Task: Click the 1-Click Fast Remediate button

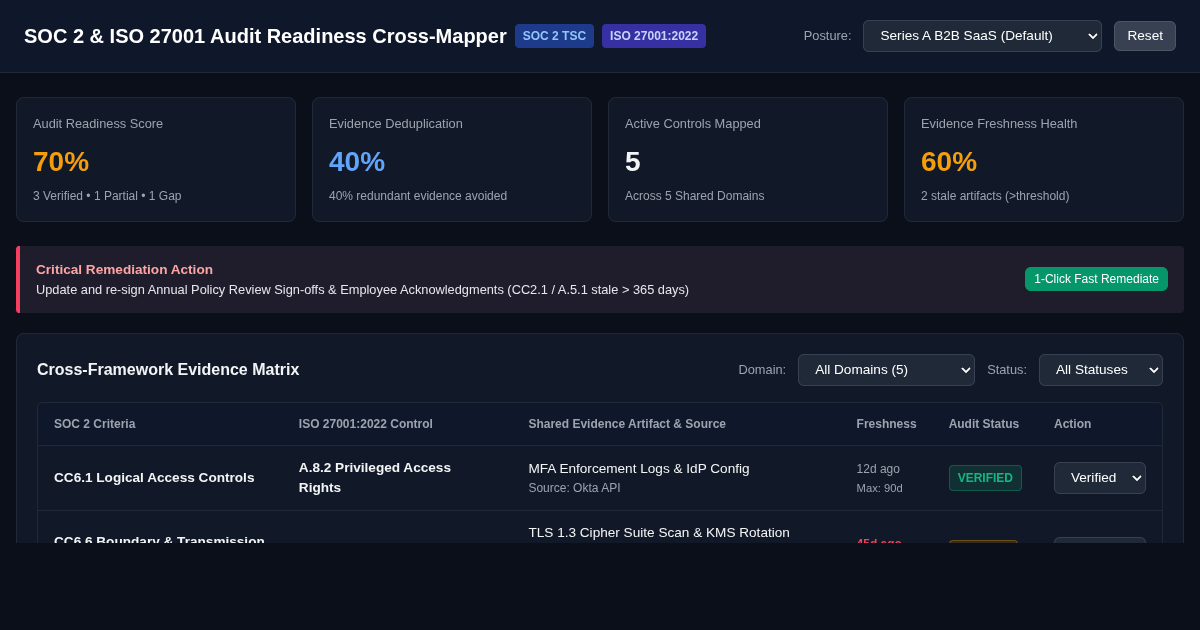Action: pyautogui.click(x=1096, y=279)
